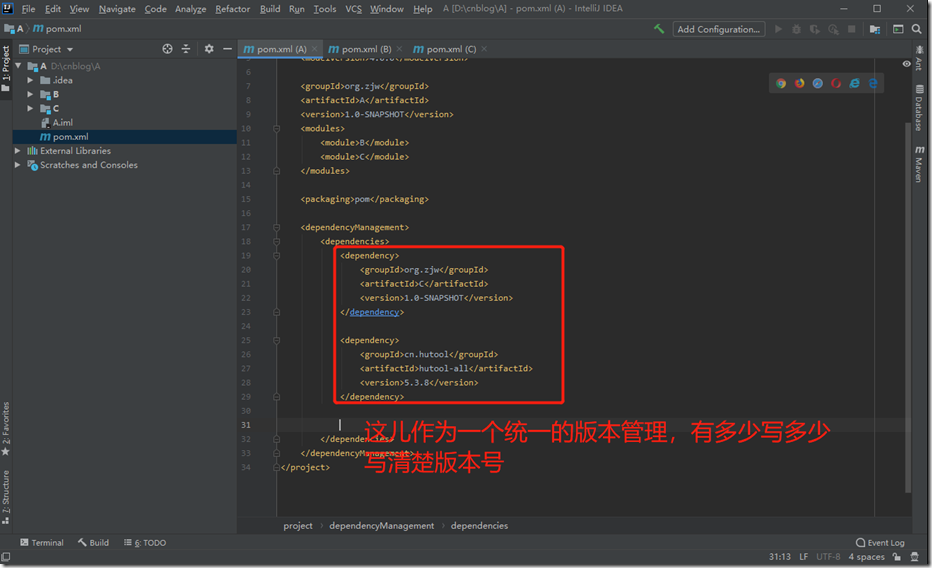
Task: Fold the dependencyManagement block at line 17
Action: (x=276, y=227)
